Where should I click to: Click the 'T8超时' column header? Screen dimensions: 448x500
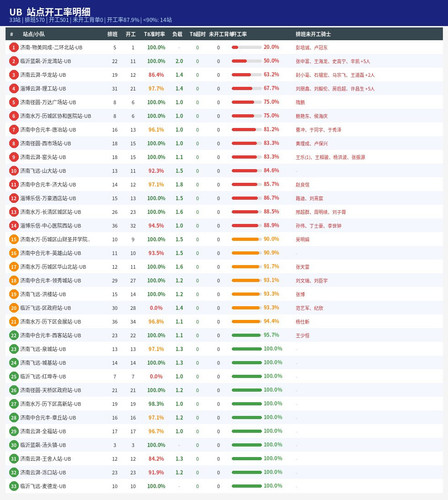coord(197,34)
